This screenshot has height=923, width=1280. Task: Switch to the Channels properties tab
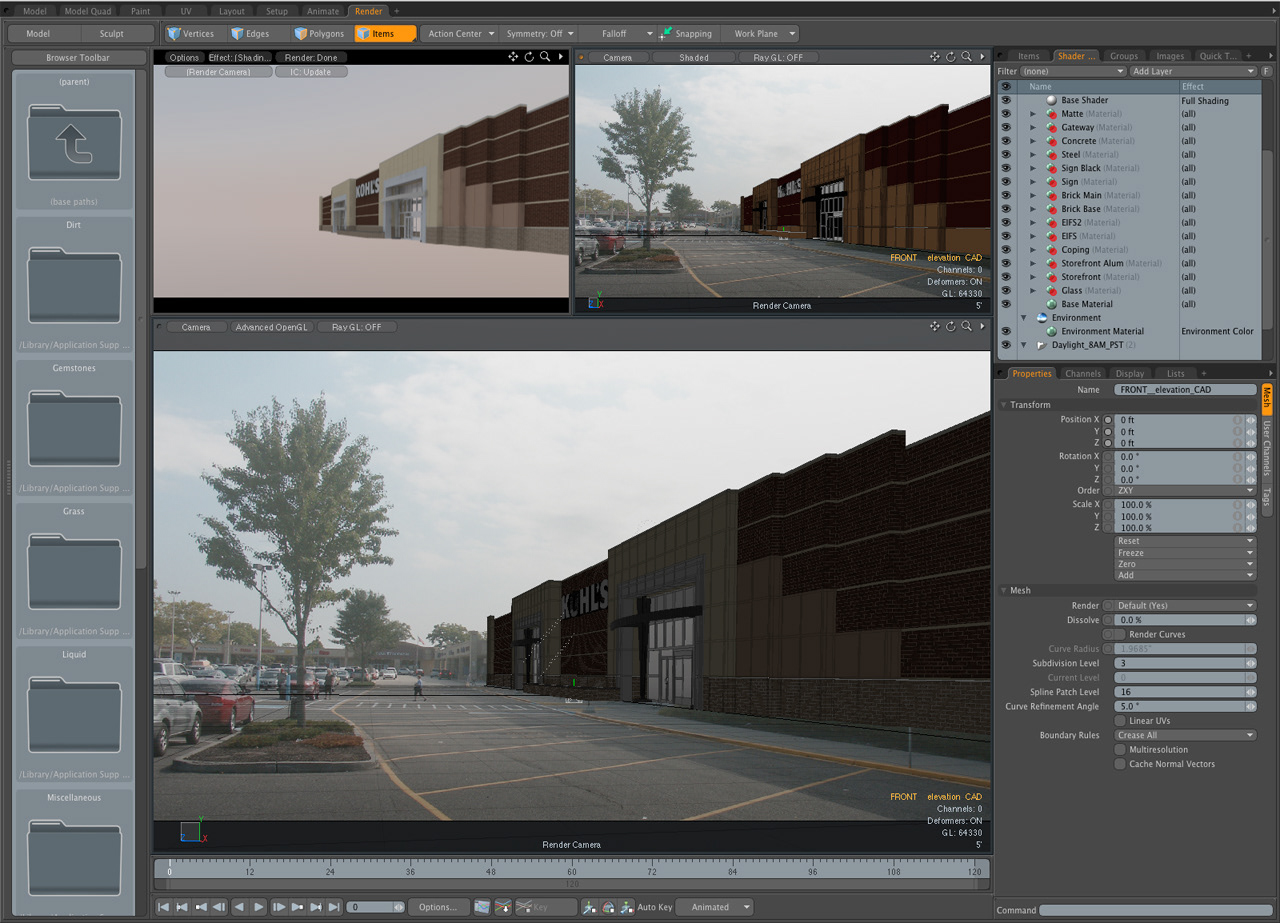1082,374
